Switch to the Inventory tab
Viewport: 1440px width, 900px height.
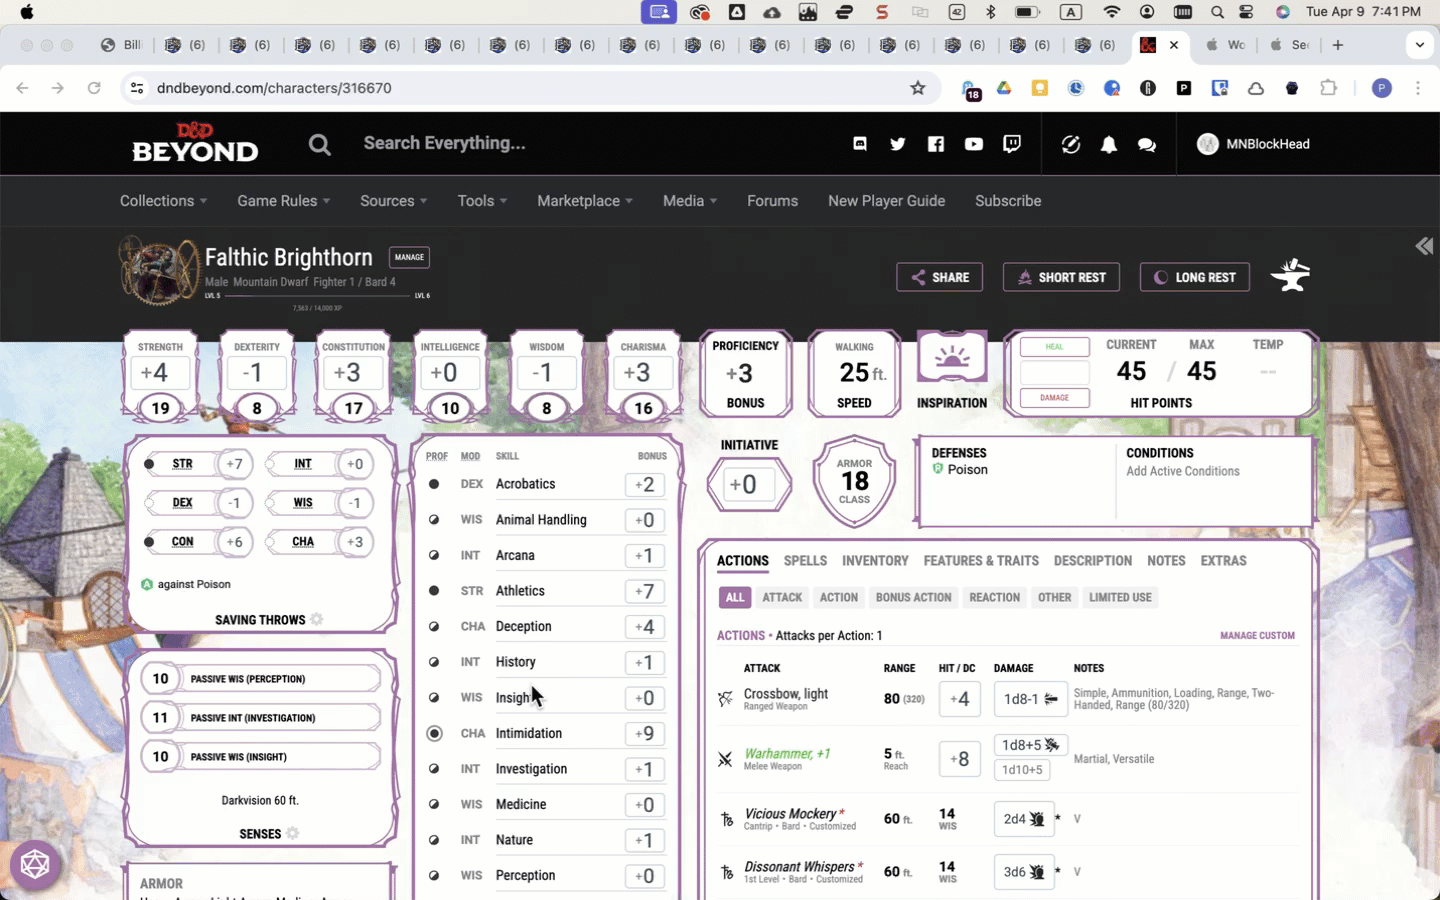coord(875,561)
